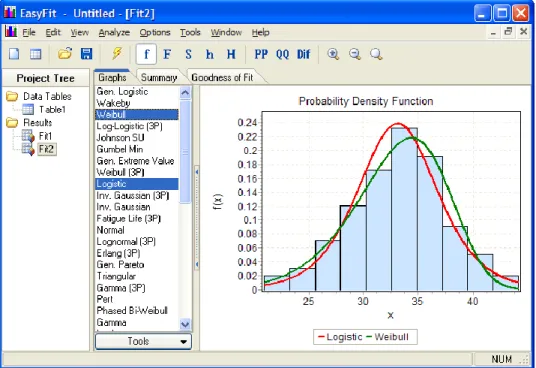The image size is (536, 368).
Task: Open the File menu
Action: point(29,32)
